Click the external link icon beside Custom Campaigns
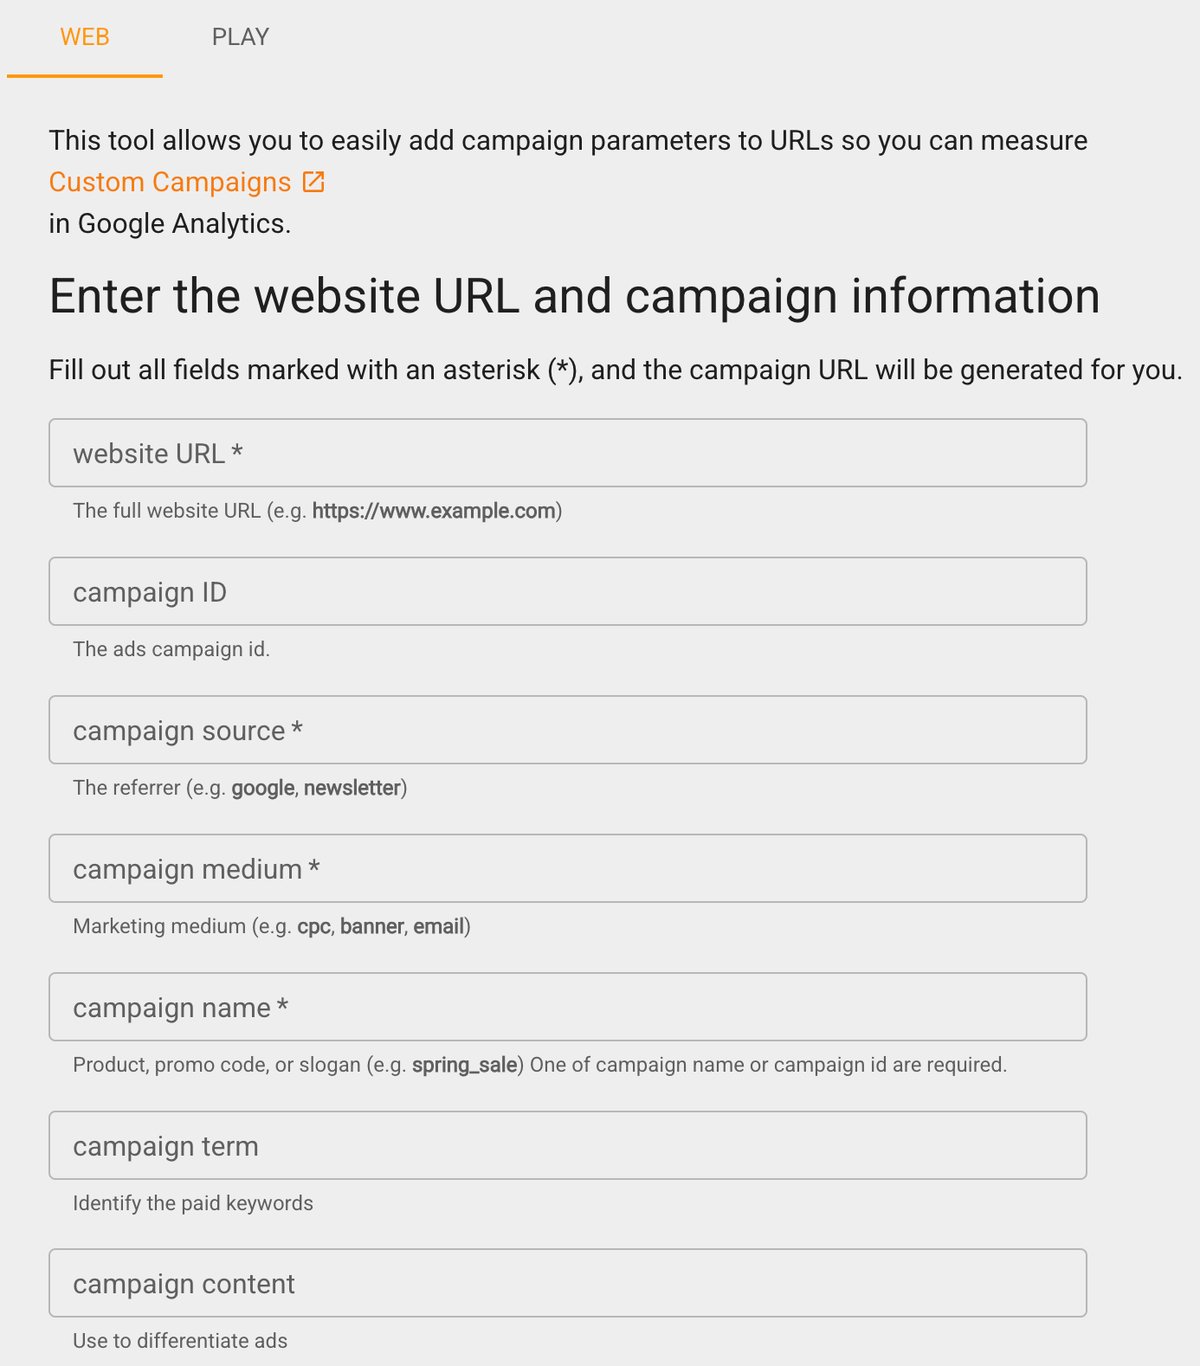Image resolution: width=1200 pixels, height=1366 pixels. 315,181
